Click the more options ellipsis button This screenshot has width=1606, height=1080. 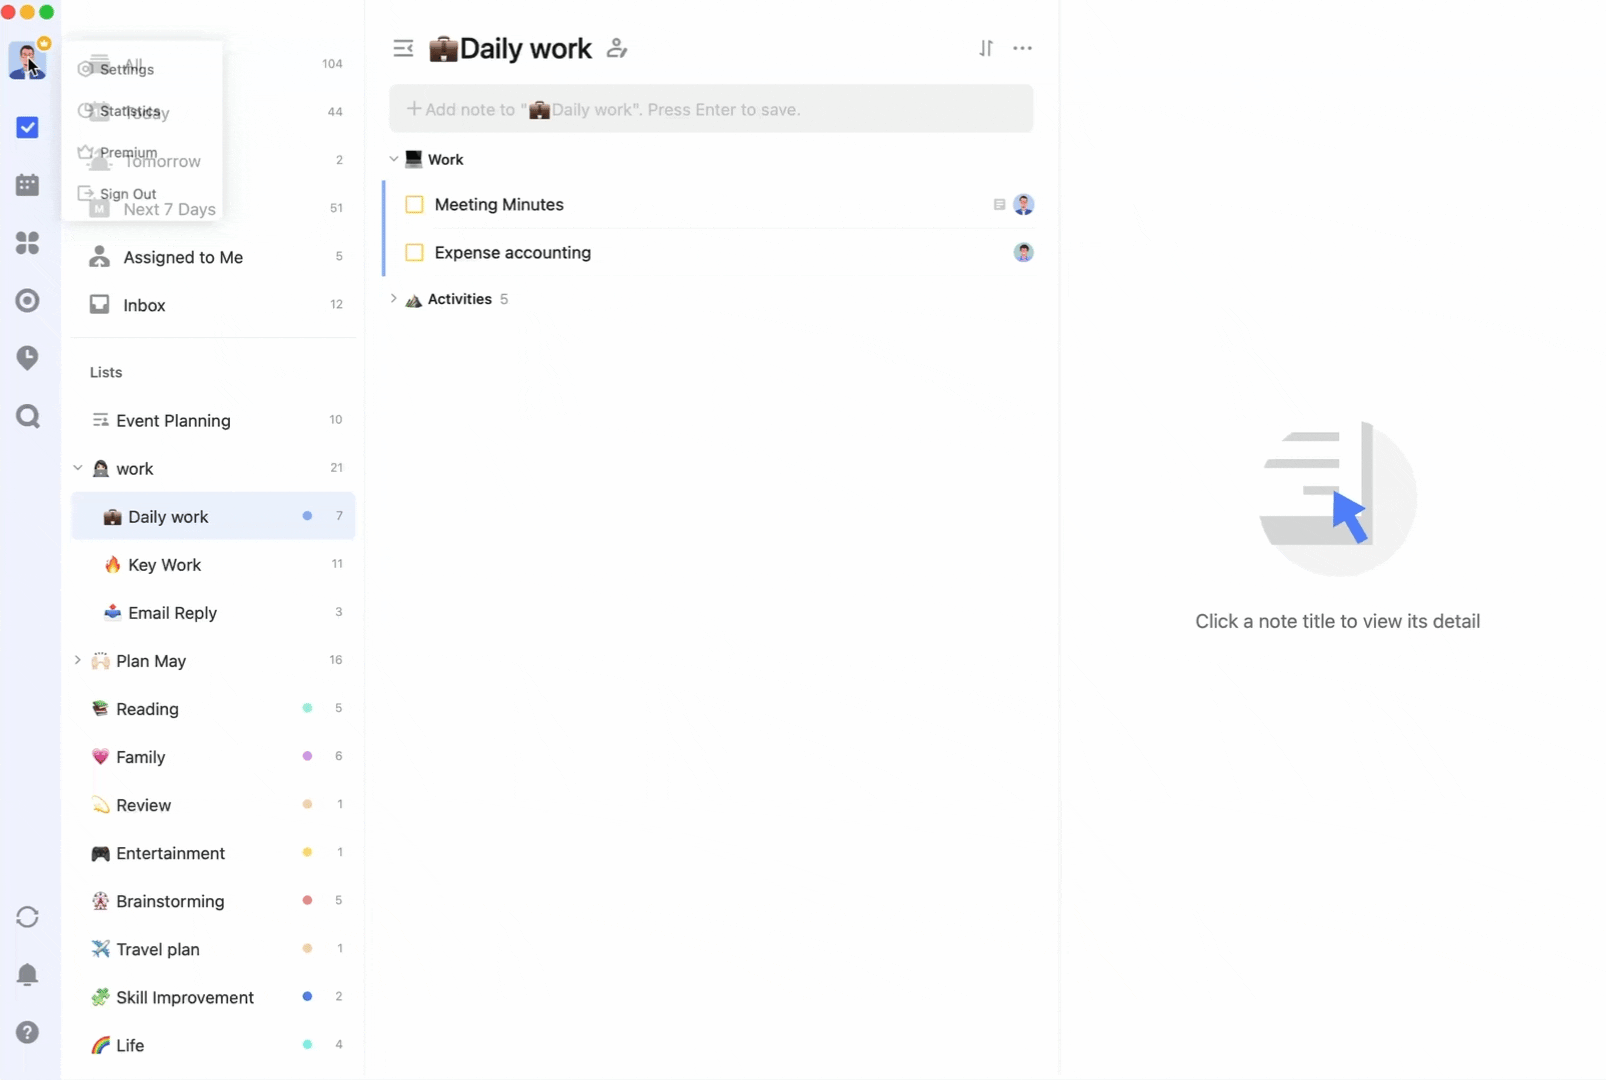pyautogui.click(x=1023, y=48)
